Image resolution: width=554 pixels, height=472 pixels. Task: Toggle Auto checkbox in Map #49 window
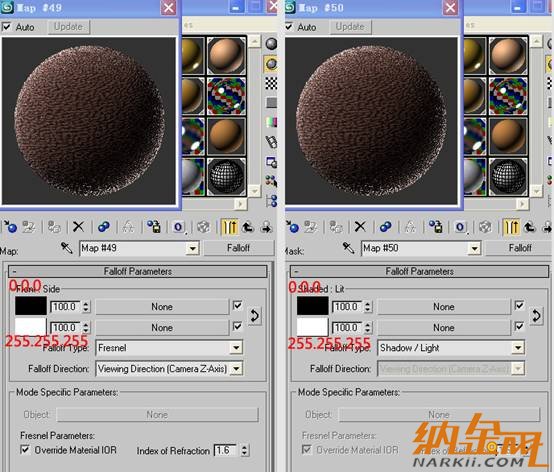[7, 27]
